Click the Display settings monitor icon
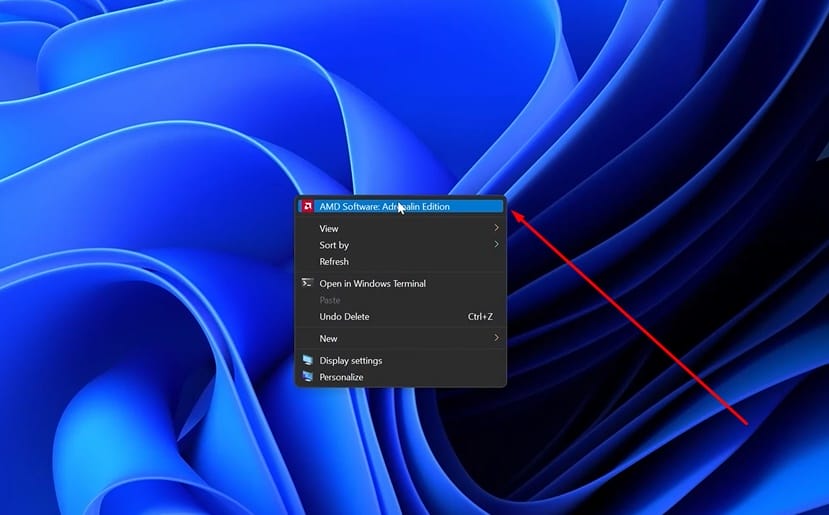This screenshot has height=515, width=829. click(308, 360)
